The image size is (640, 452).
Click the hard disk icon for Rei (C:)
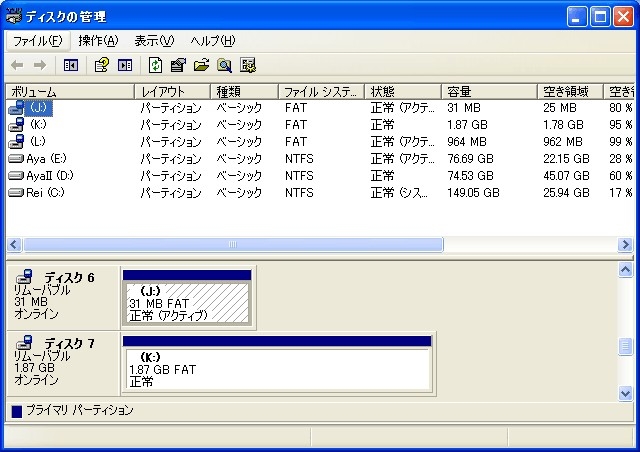16,192
